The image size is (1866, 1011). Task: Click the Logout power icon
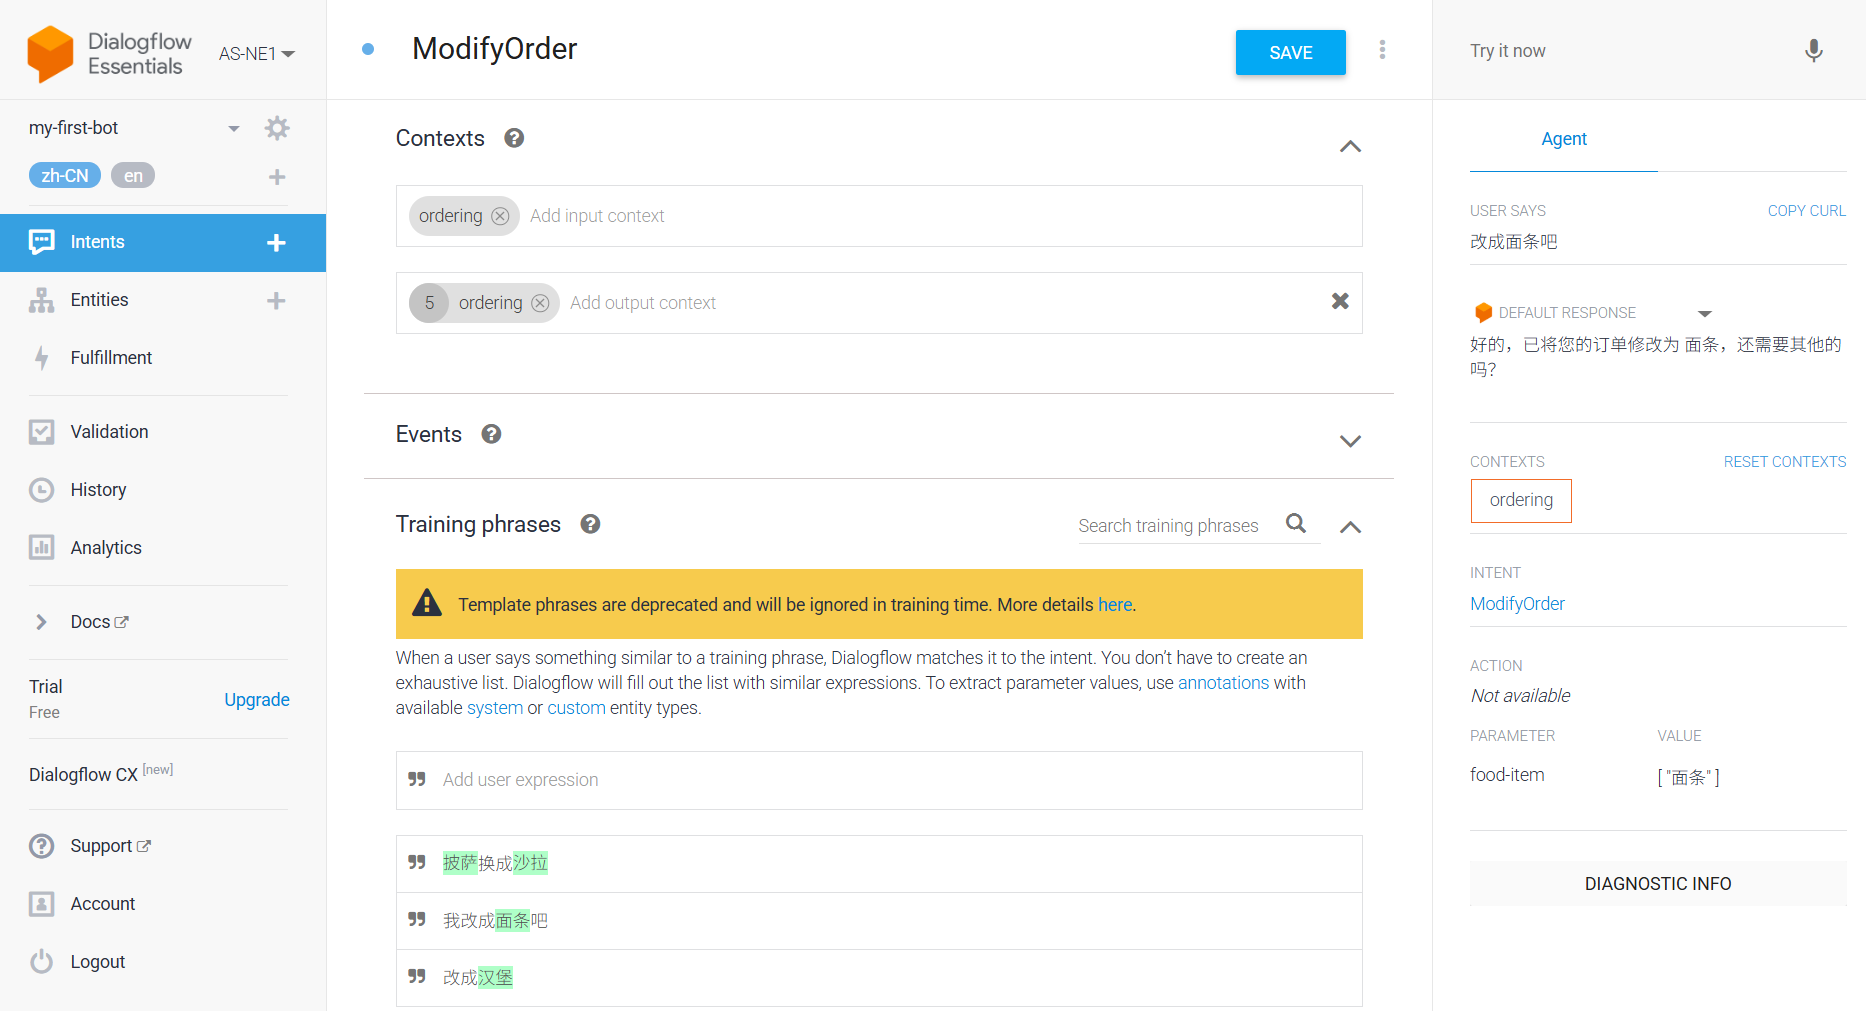pyautogui.click(x=42, y=962)
